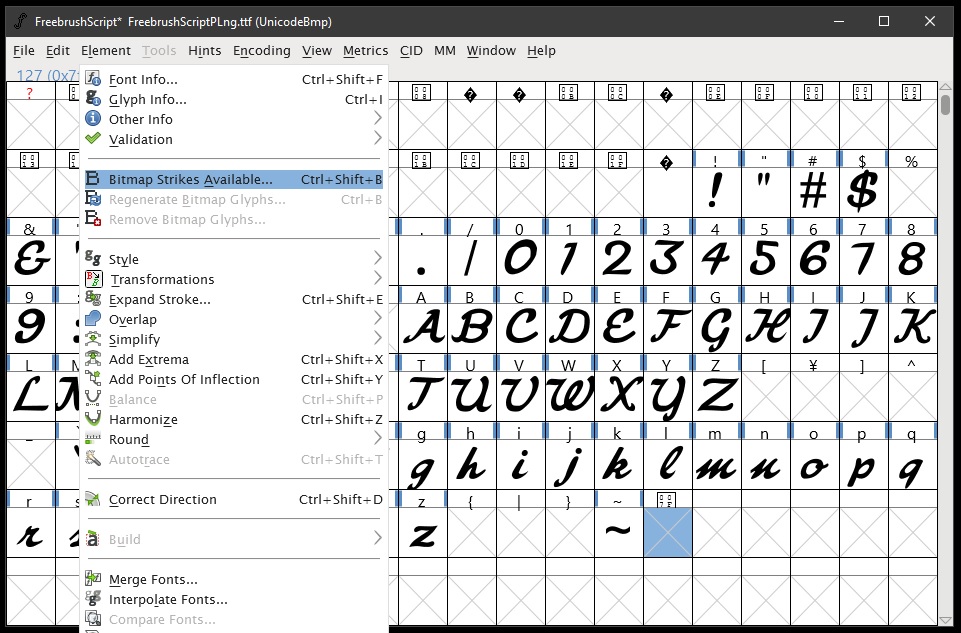
Task: Click the Glyph Info icon
Action: coord(93,99)
